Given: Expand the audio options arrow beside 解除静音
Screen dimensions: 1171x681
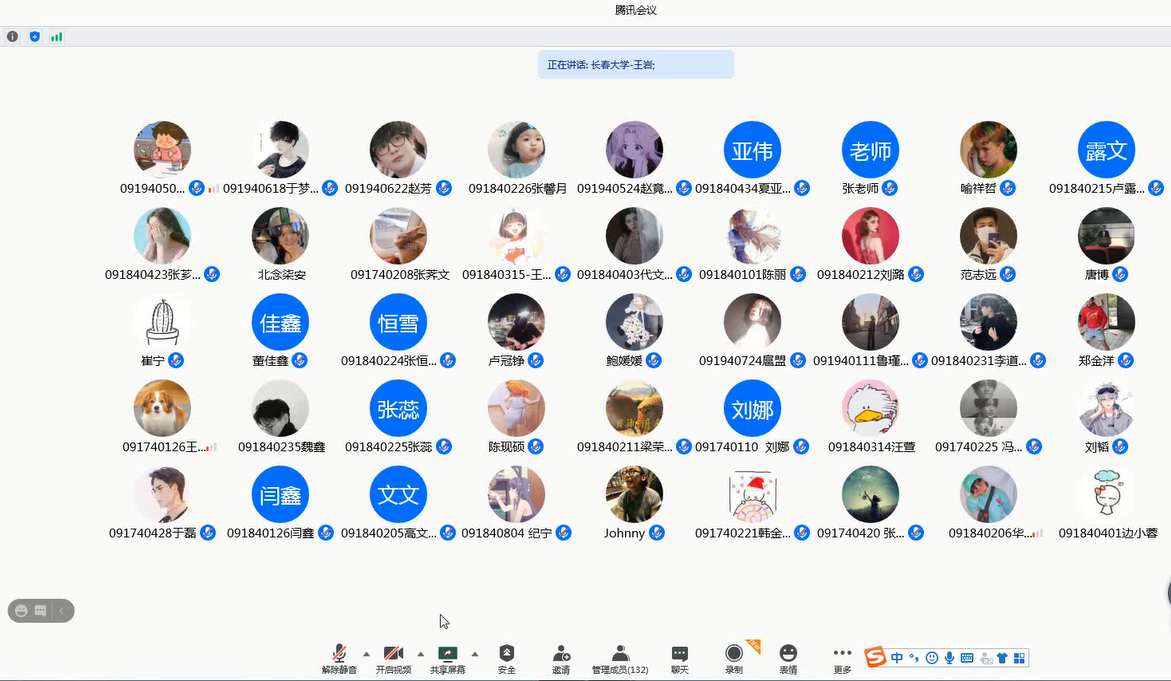Looking at the screenshot, I should pos(366,654).
